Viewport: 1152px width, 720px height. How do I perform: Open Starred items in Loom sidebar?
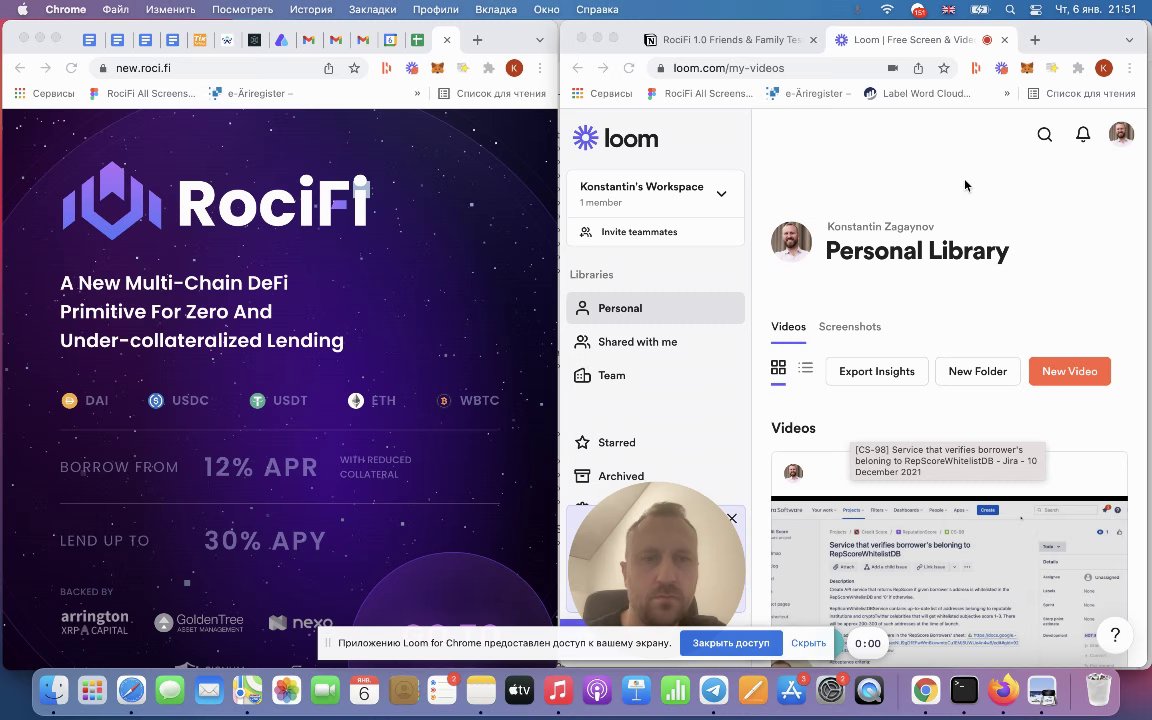[655, 442]
